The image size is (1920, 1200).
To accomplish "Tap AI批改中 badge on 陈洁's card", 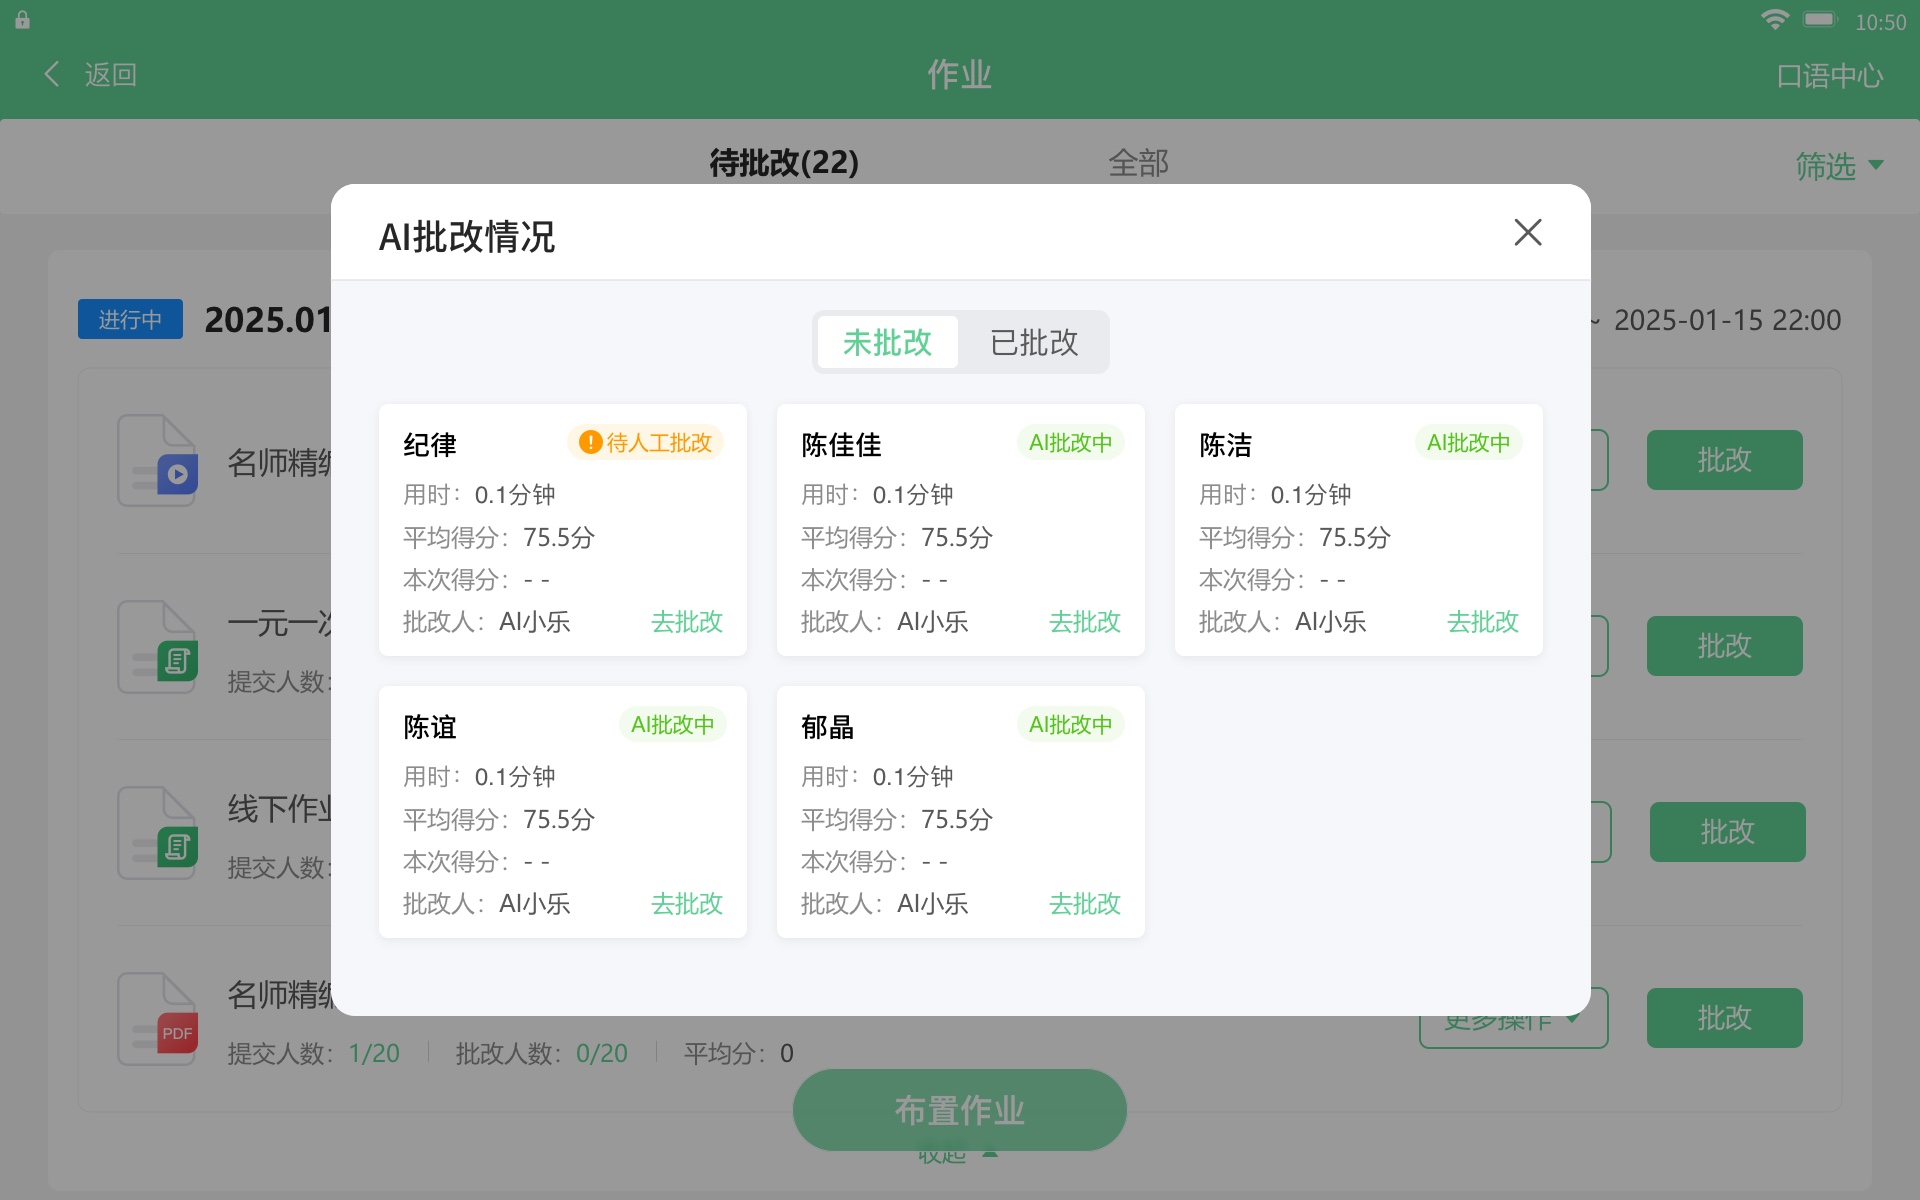I will click(1468, 442).
